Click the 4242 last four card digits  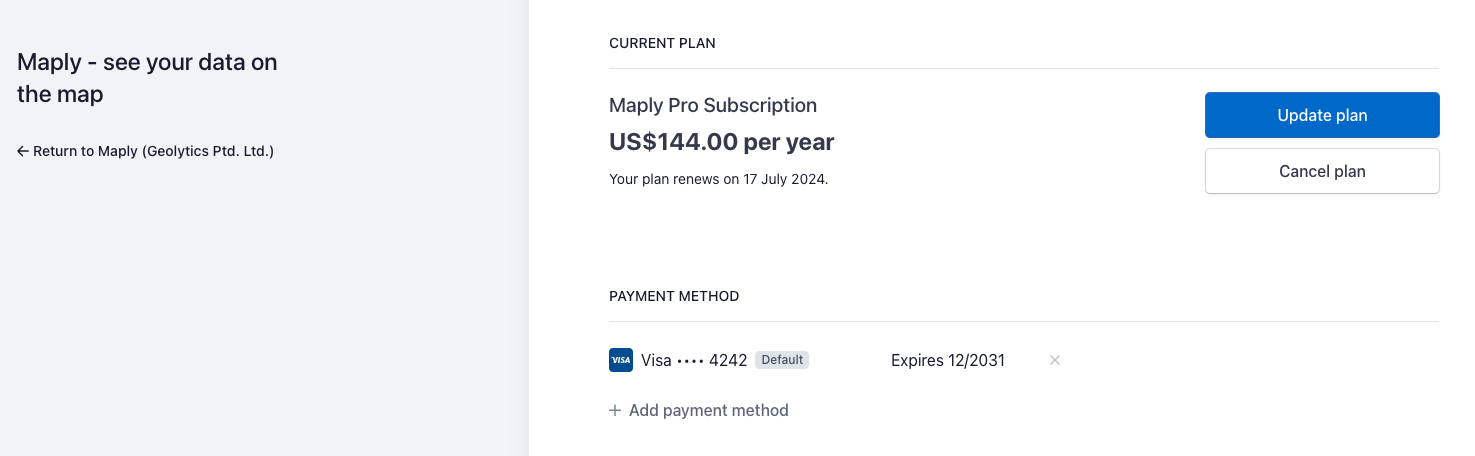coord(728,360)
